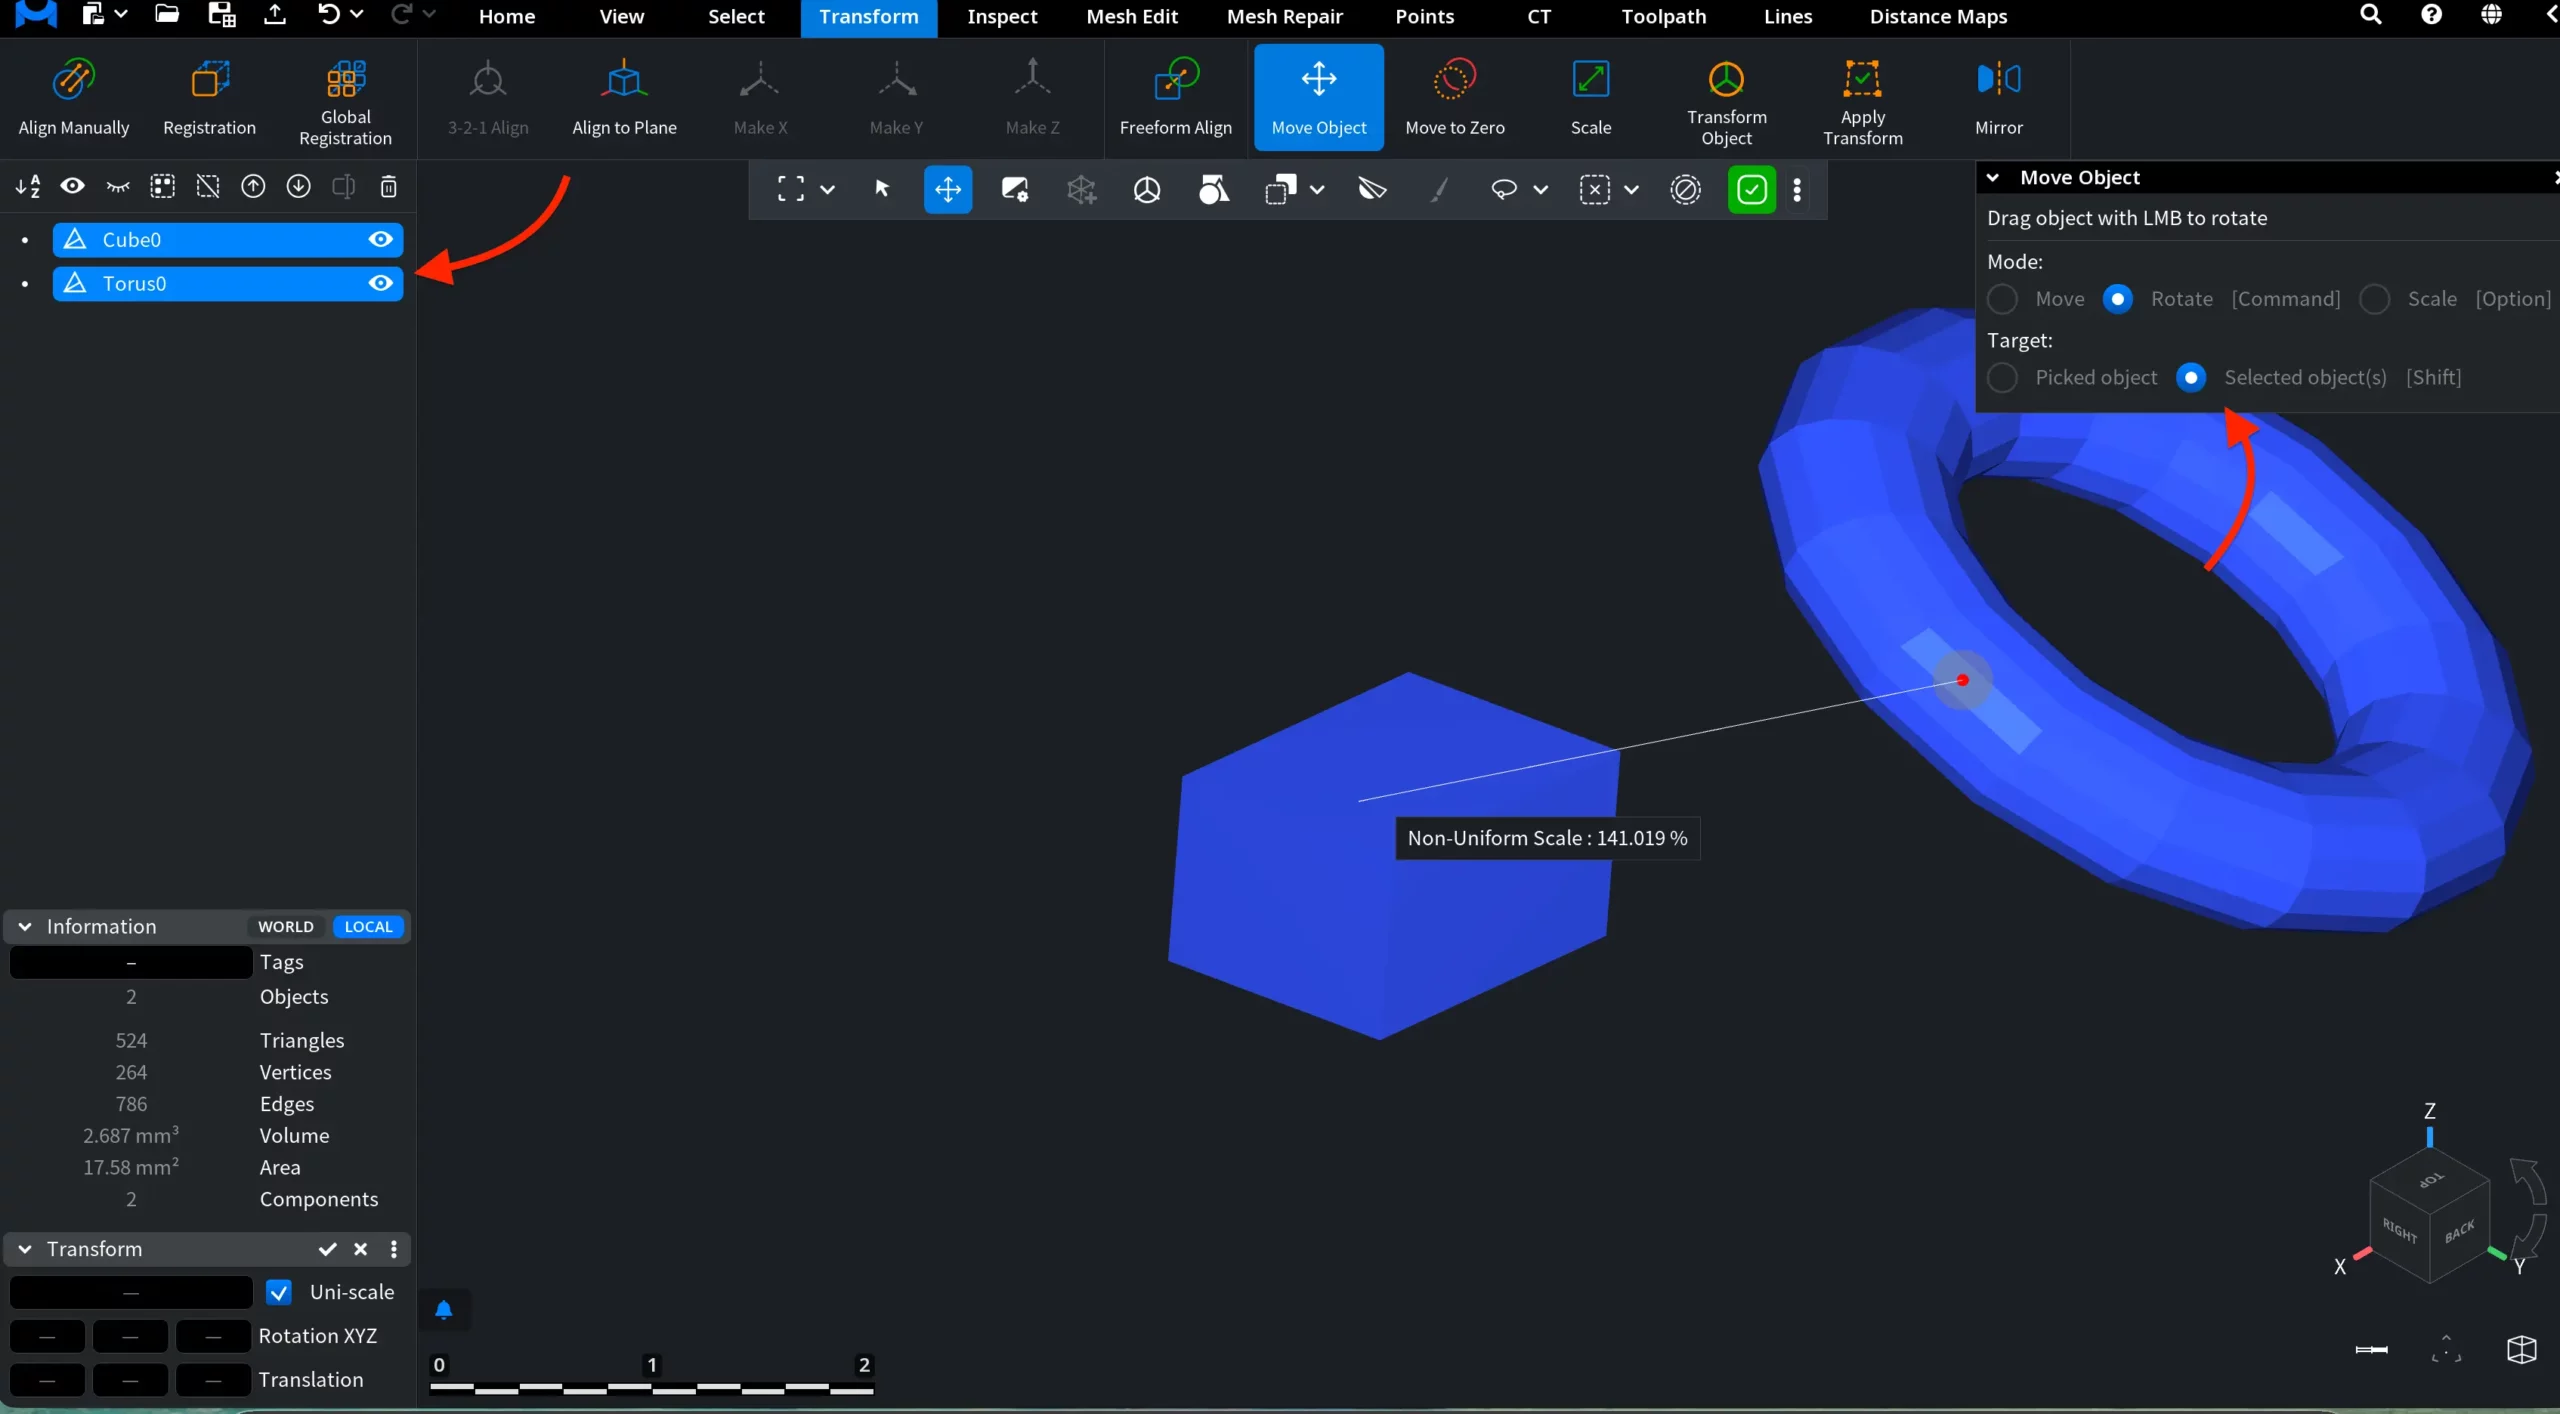Screen dimensions: 2560x1414
Task: Switch to the Mesh Repair tab
Action: pos(1284,17)
